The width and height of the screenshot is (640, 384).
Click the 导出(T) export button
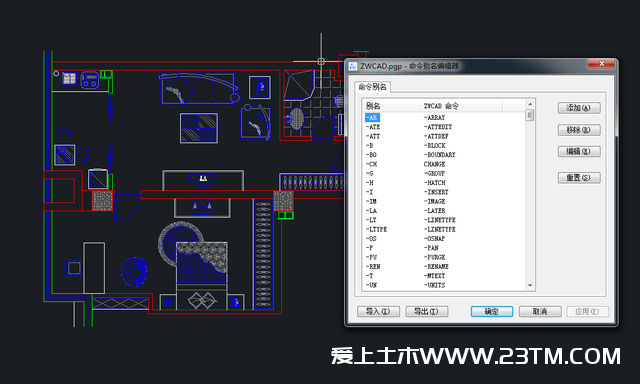(427, 312)
